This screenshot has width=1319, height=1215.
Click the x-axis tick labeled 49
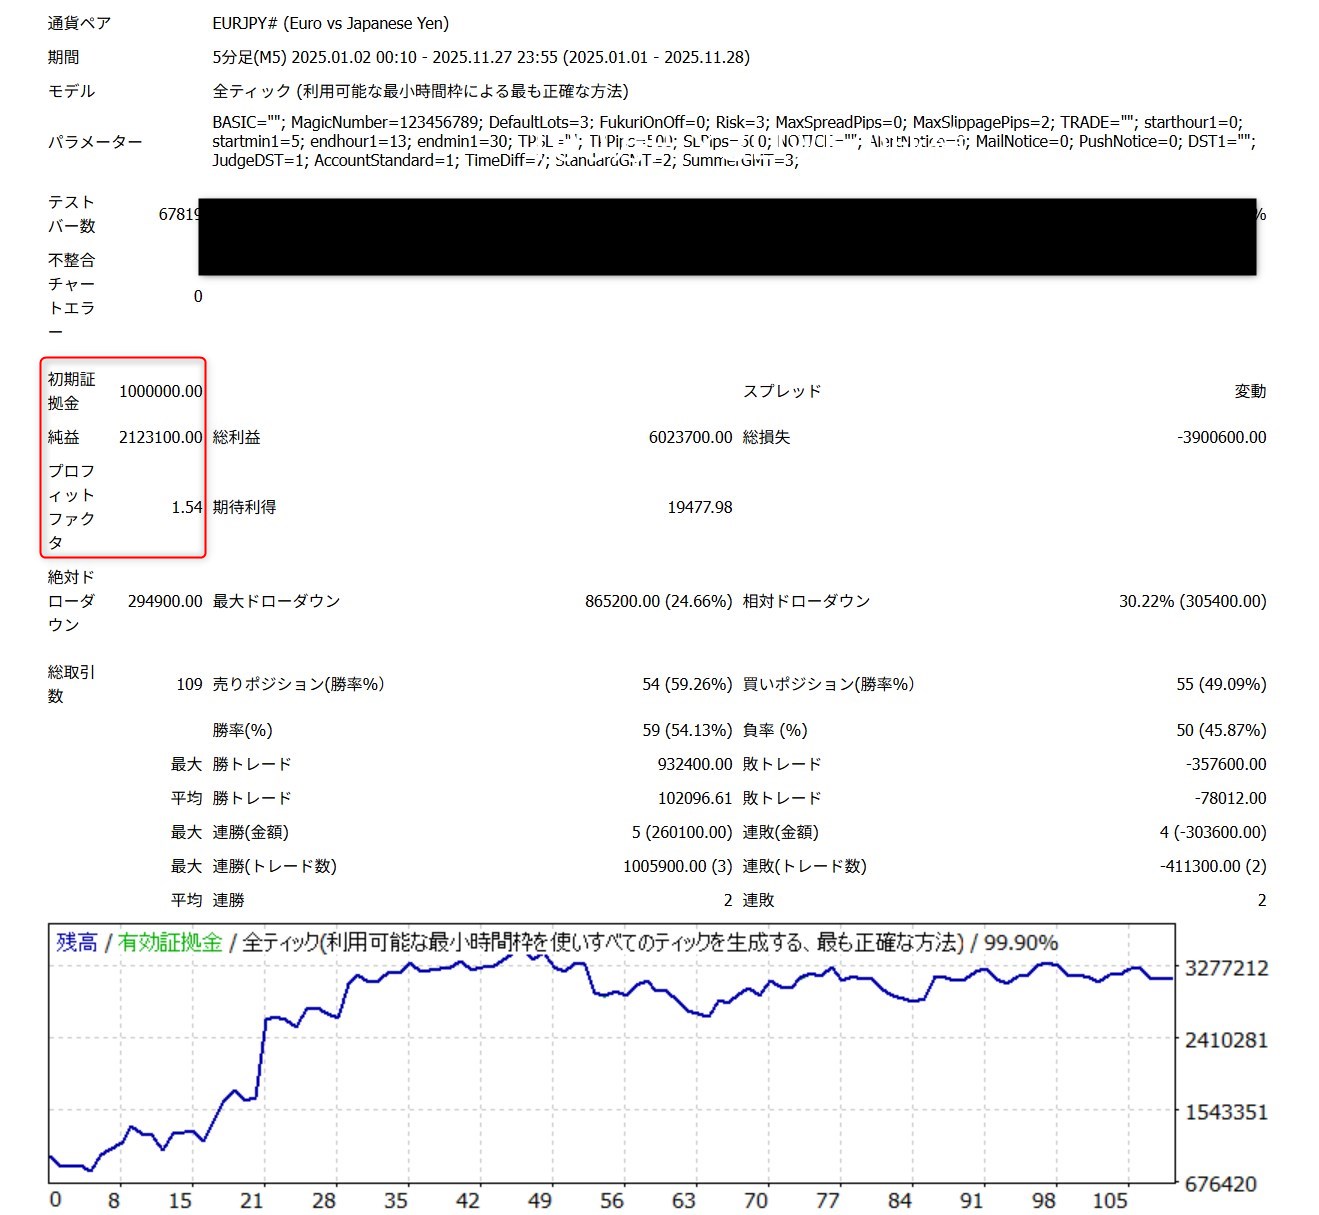pos(540,1200)
